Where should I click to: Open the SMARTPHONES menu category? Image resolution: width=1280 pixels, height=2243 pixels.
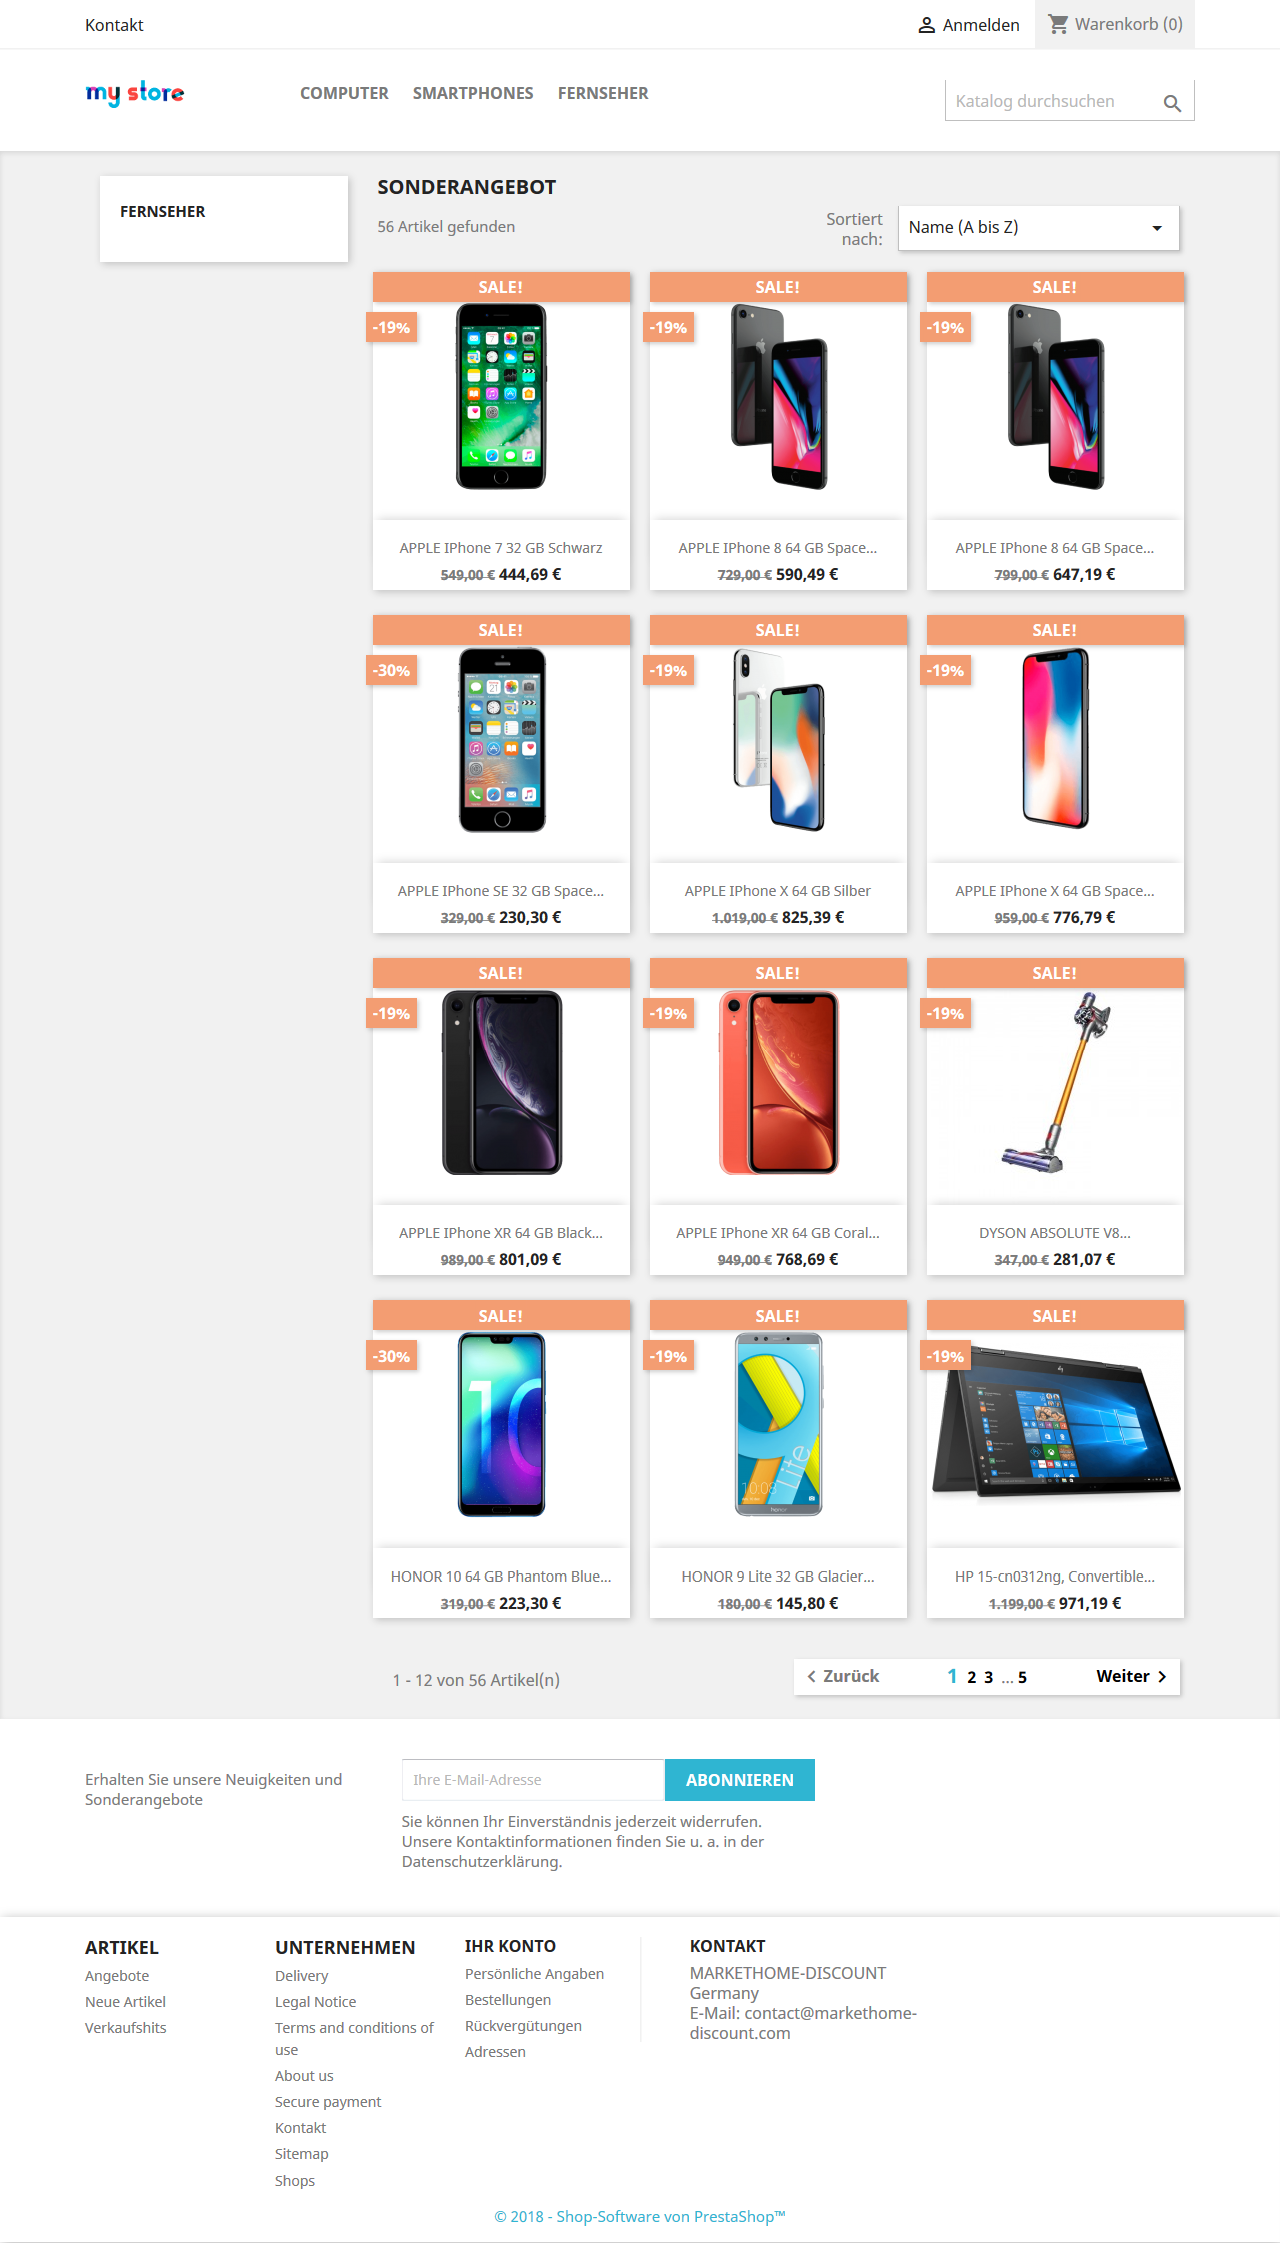point(473,93)
